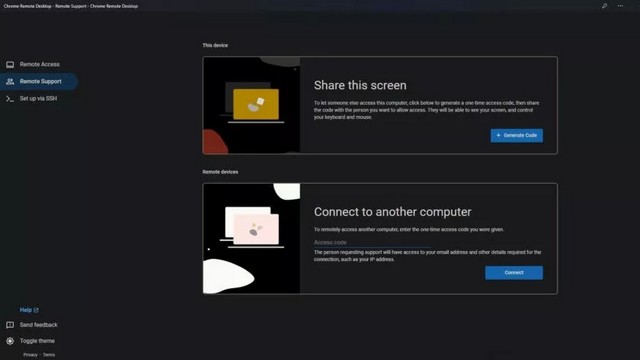Click the Send feedback icon
Image resolution: width=640 pixels, height=360 pixels.
(10, 325)
